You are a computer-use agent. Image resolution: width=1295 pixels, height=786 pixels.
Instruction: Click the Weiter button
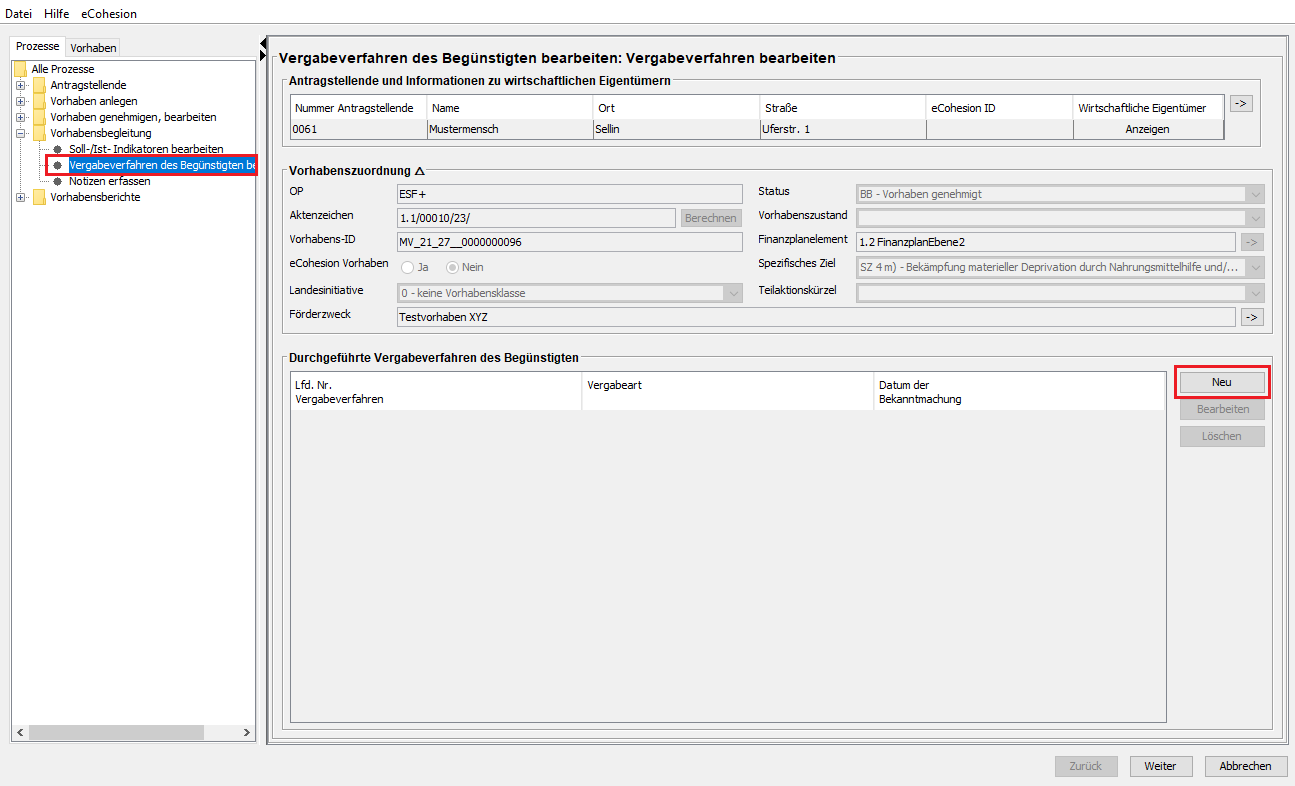tap(1160, 766)
